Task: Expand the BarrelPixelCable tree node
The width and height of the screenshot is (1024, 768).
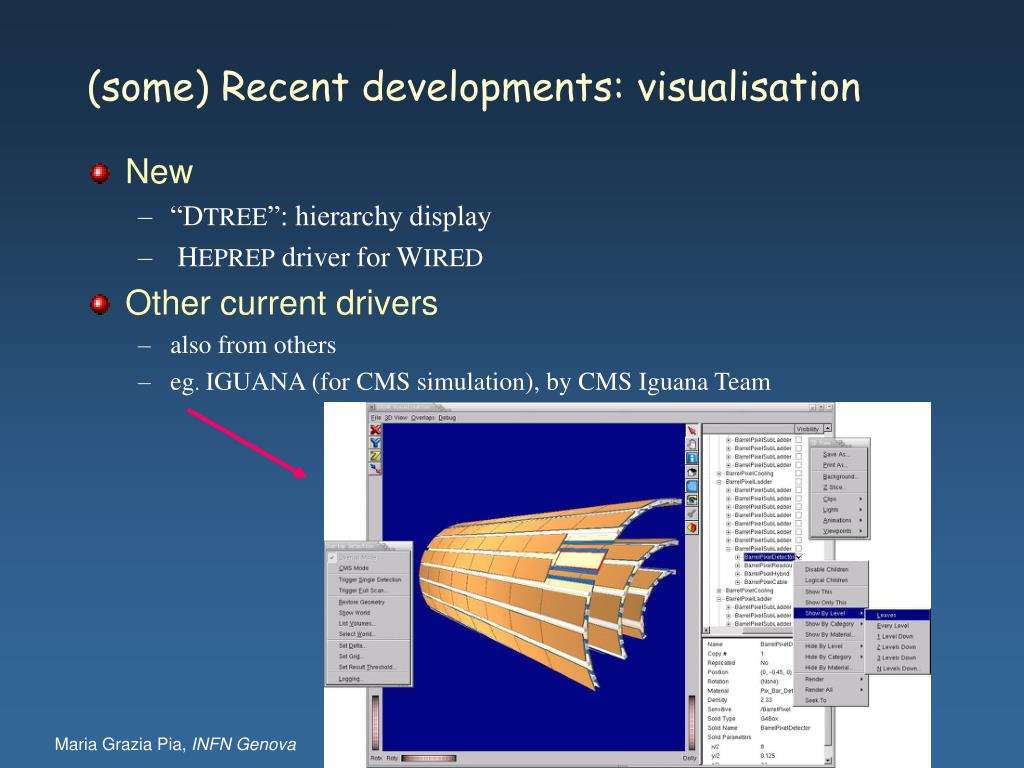Action: (x=738, y=582)
